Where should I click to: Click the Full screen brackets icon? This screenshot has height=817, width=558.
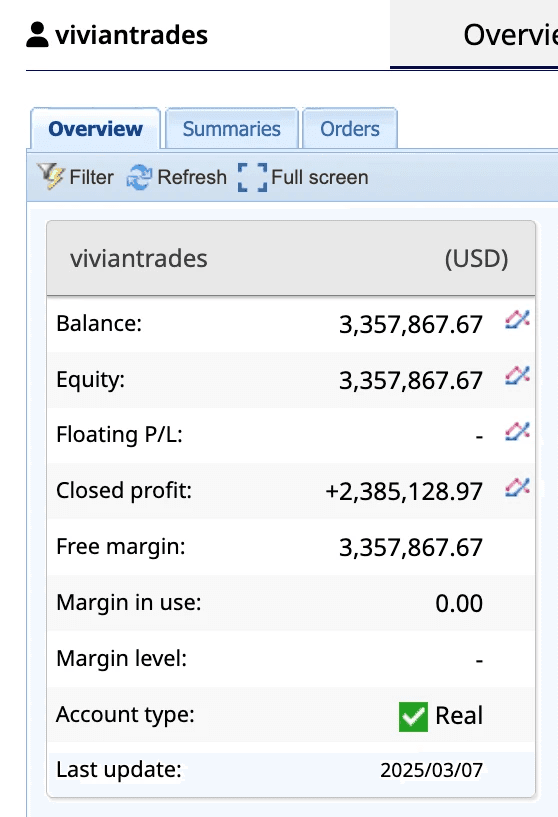click(252, 177)
